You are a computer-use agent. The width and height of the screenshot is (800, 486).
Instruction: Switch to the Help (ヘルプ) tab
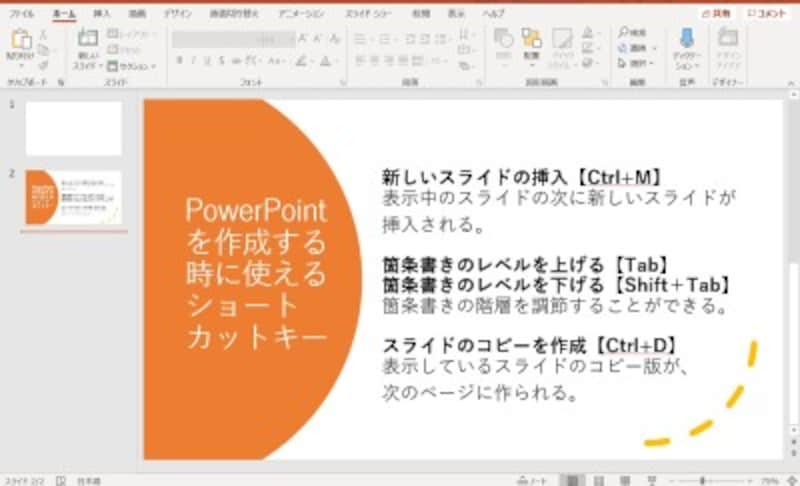[493, 14]
